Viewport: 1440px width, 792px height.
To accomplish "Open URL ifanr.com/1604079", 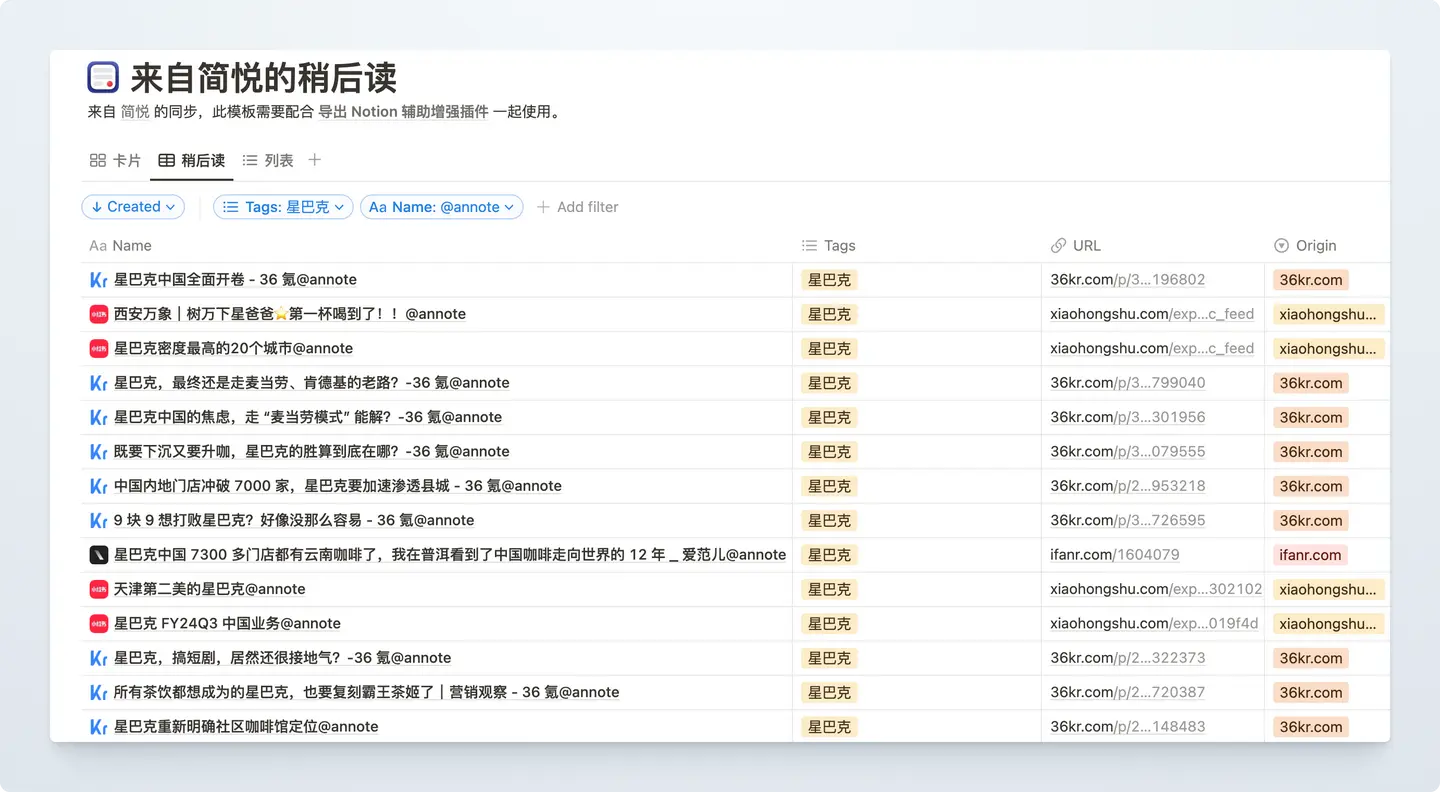I will pyautogui.click(x=1114, y=555).
